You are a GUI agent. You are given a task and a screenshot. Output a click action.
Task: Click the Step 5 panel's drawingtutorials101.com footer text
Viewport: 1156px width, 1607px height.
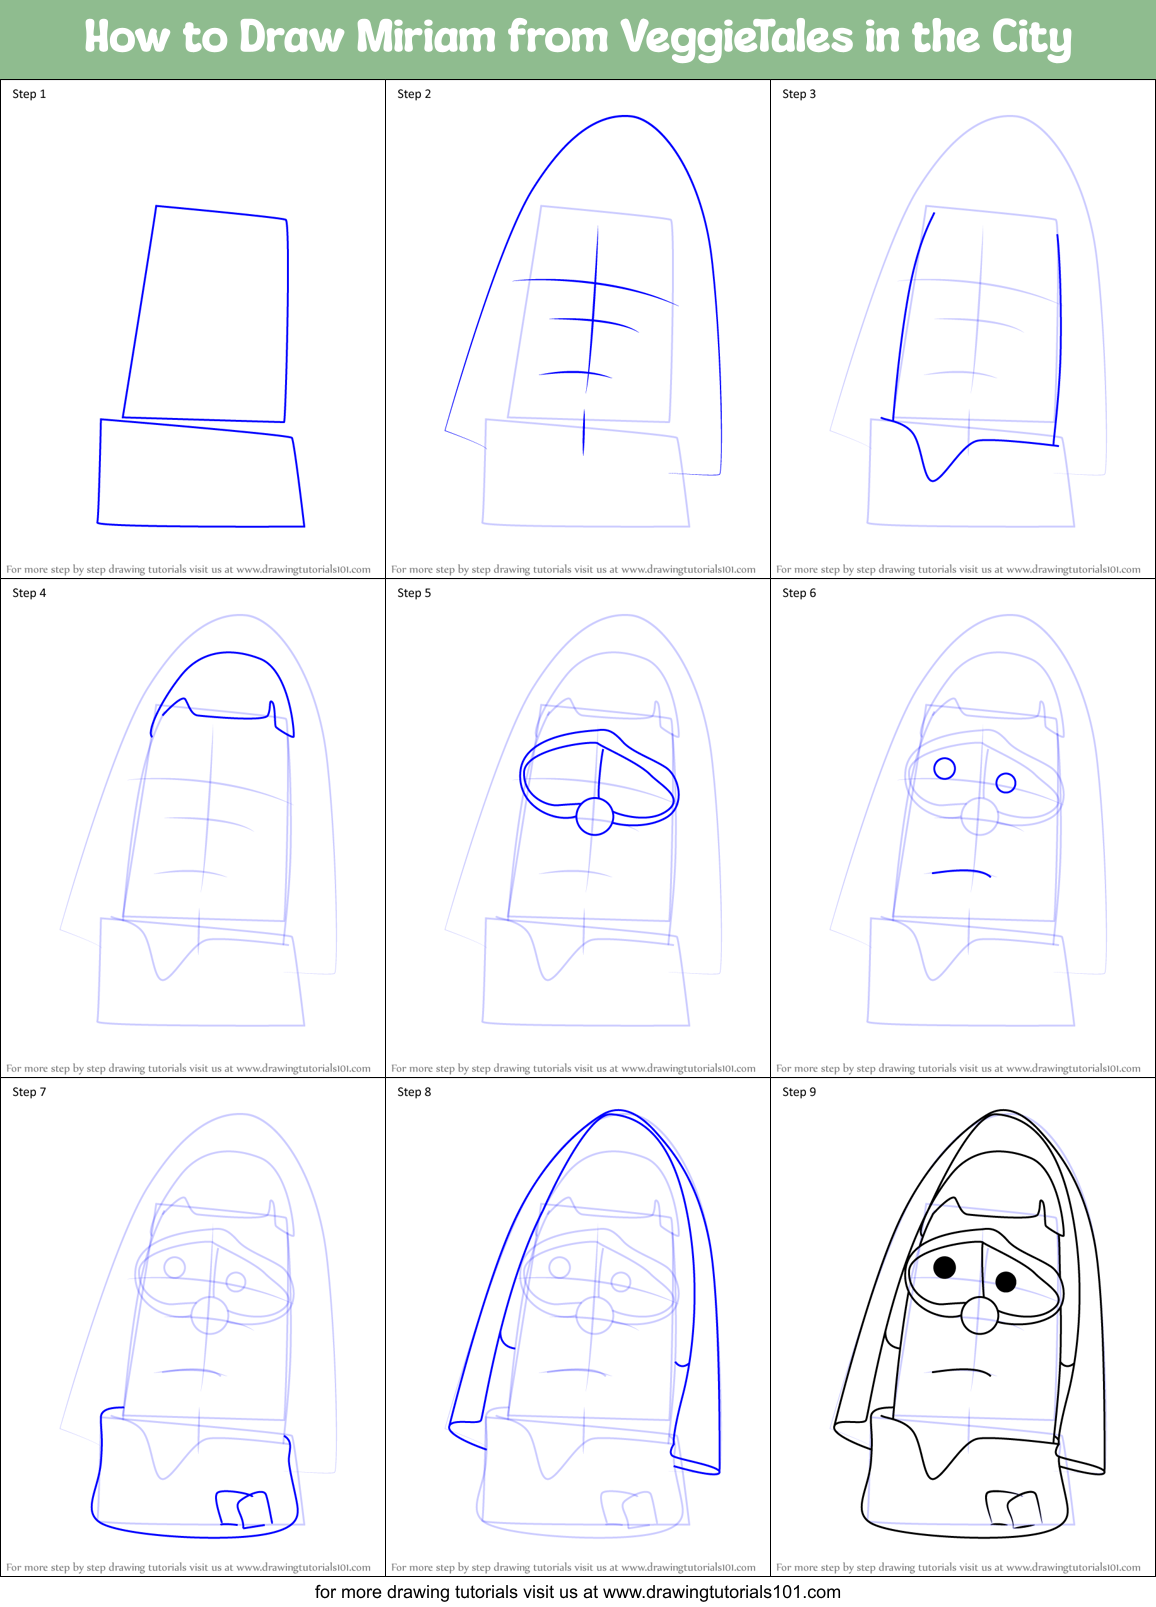pyautogui.click(x=573, y=1068)
